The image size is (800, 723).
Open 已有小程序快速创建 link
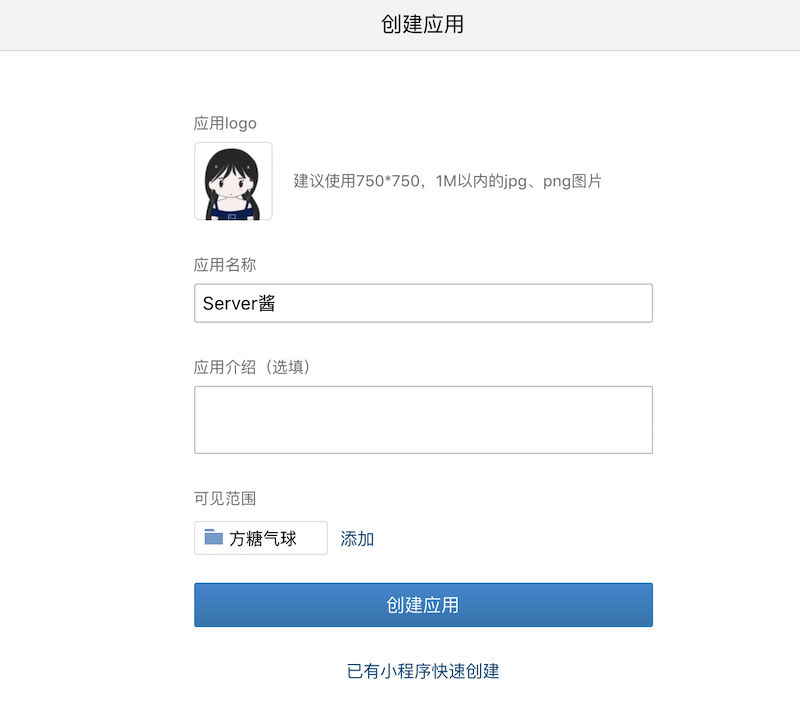click(423, 671)
